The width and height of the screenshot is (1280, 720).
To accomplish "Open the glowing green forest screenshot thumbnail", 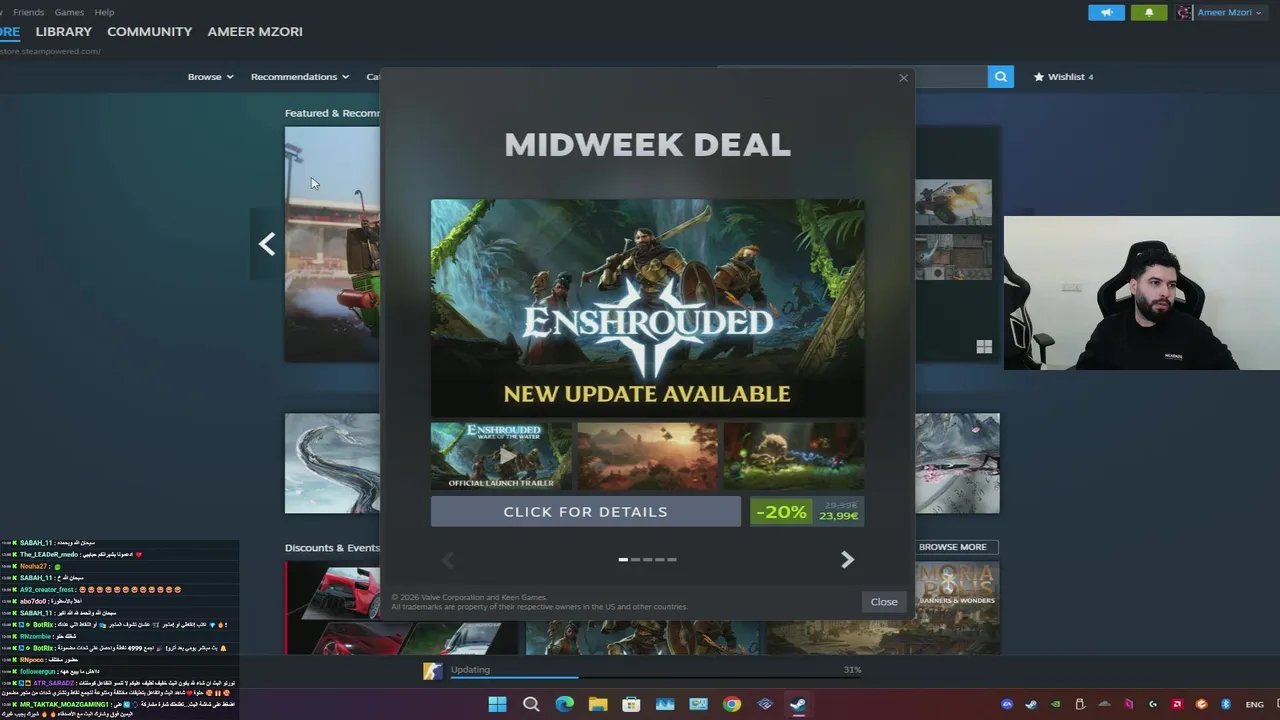I will [793, 456].
